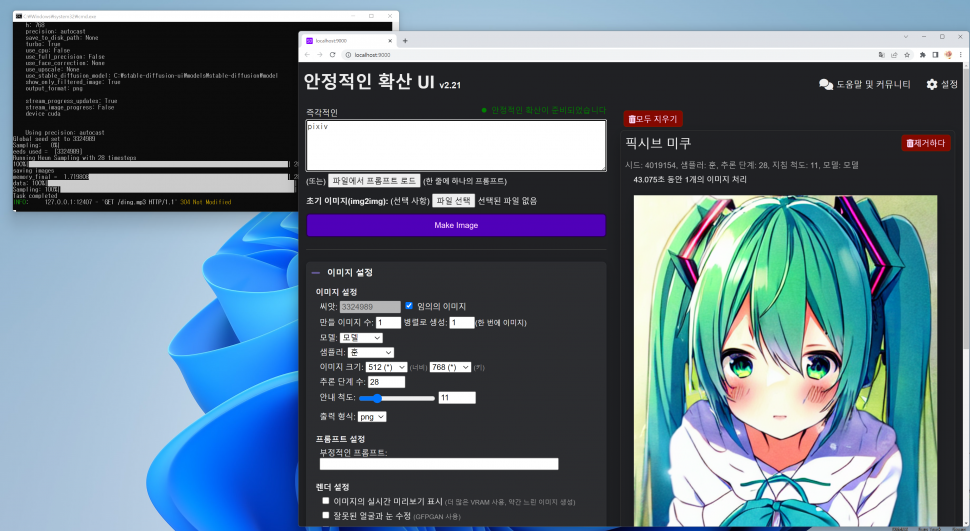Remove the task with '제거하다' button
Screen dimensions: 970x531
coord(925,143)
